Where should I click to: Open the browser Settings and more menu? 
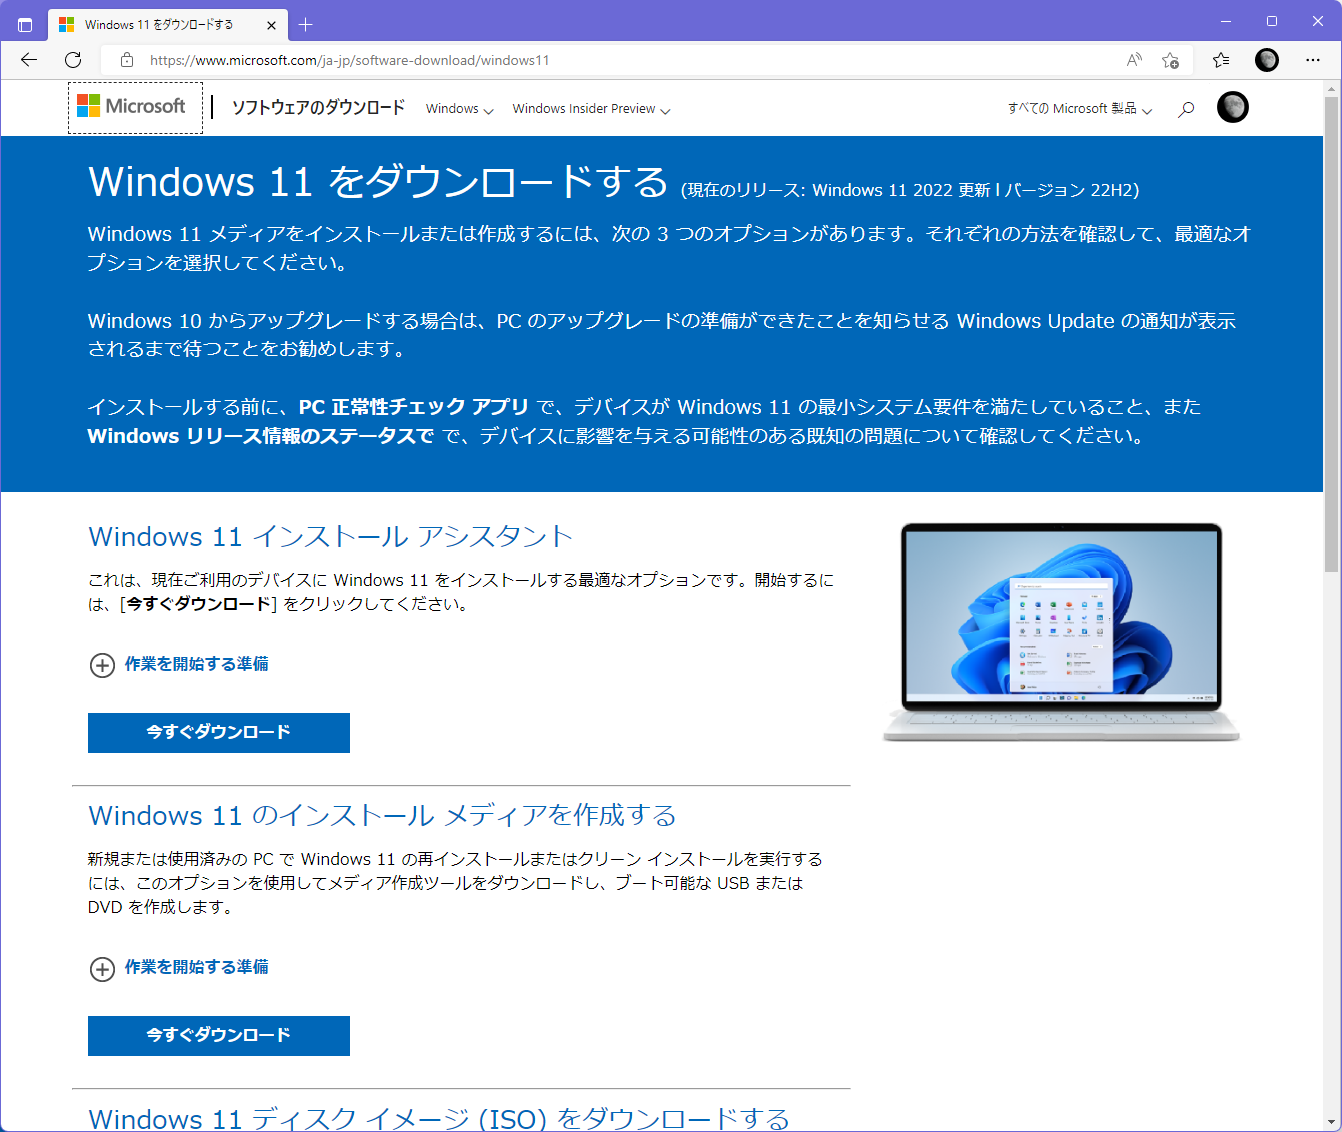click(x=1313, y=60)
